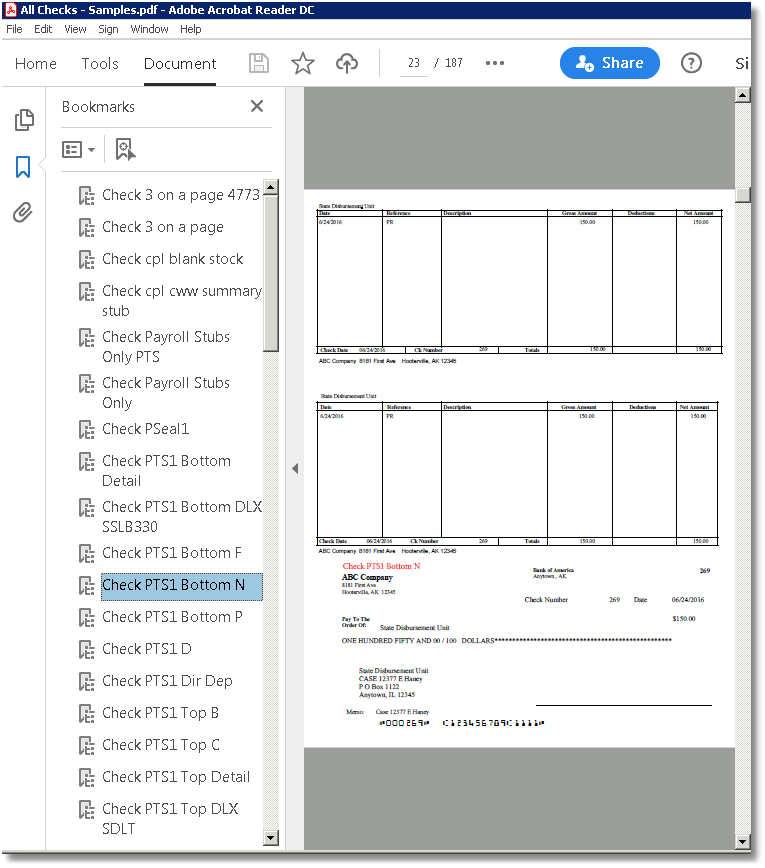Click the page number field showing 23
The width and height of the screenshot is (765, 868).
(414, 63)
